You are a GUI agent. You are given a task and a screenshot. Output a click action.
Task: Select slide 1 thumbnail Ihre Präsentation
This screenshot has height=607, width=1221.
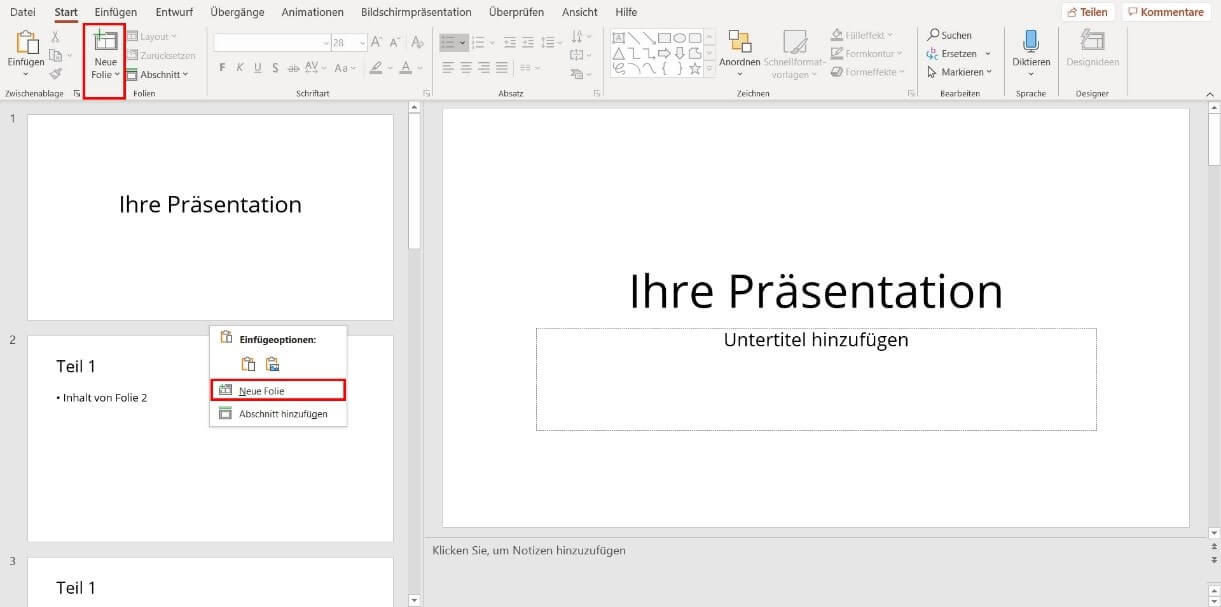210,217
